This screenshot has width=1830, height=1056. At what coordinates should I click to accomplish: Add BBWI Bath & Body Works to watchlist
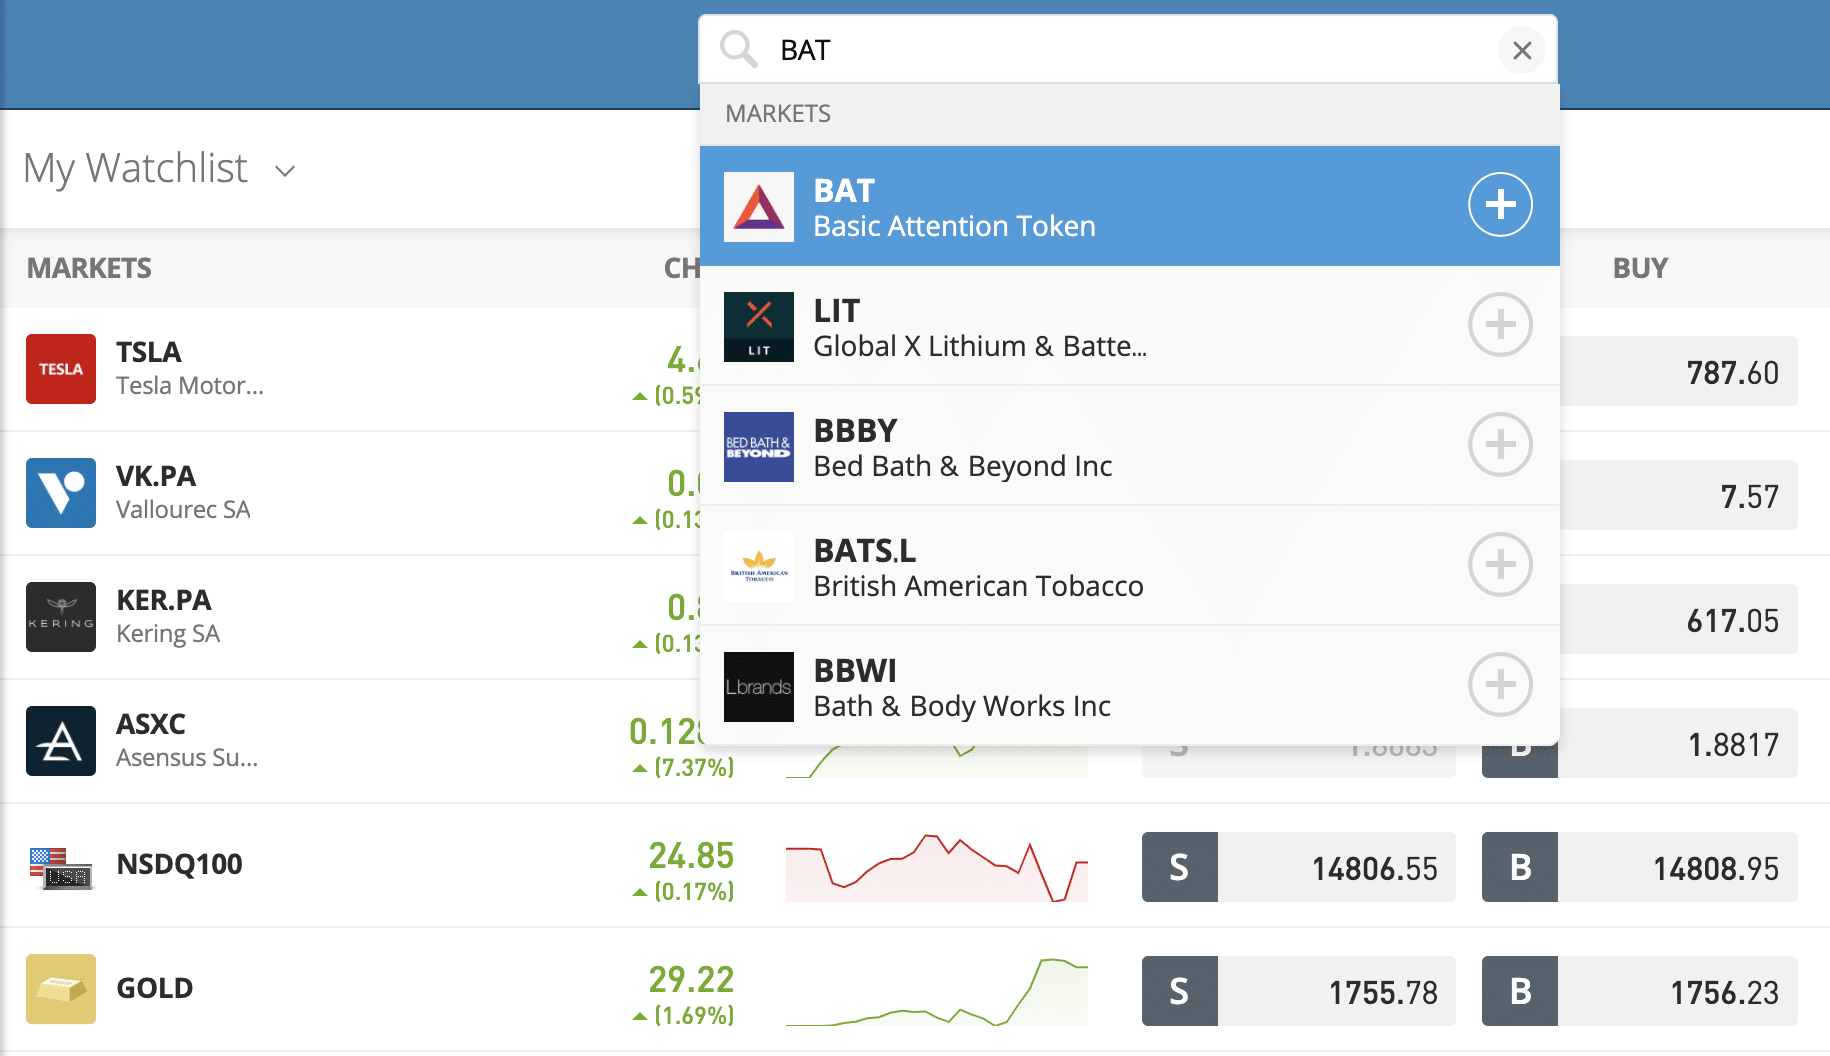tap(1500, 685)
